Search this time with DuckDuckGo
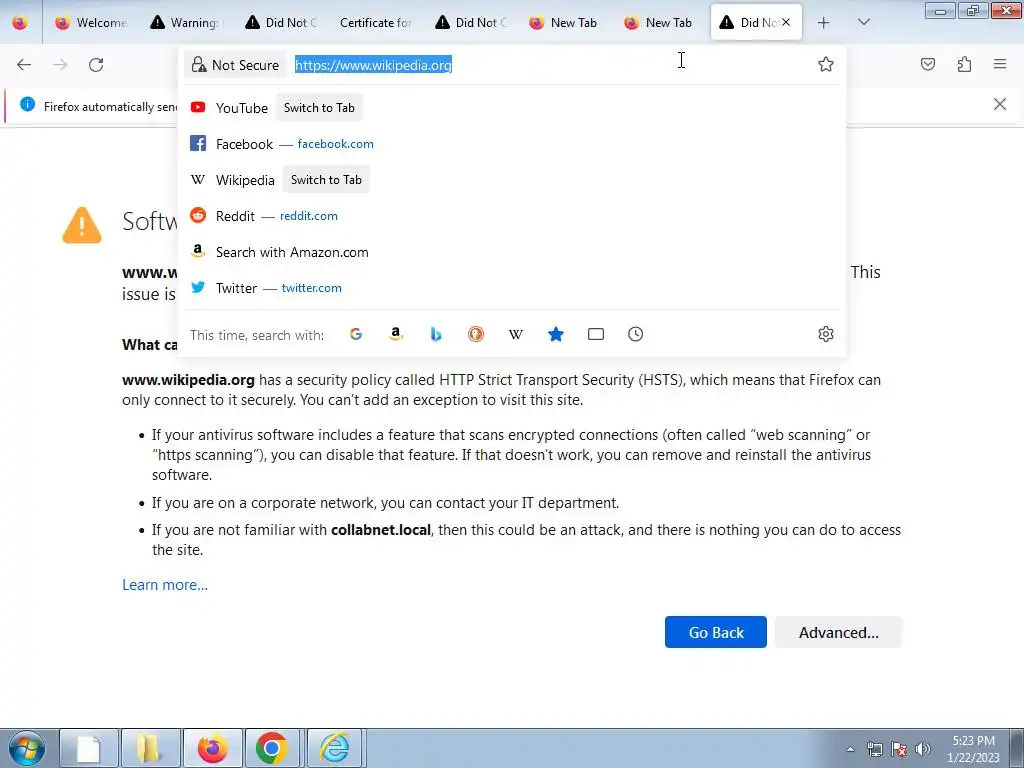 pos(476,334)
